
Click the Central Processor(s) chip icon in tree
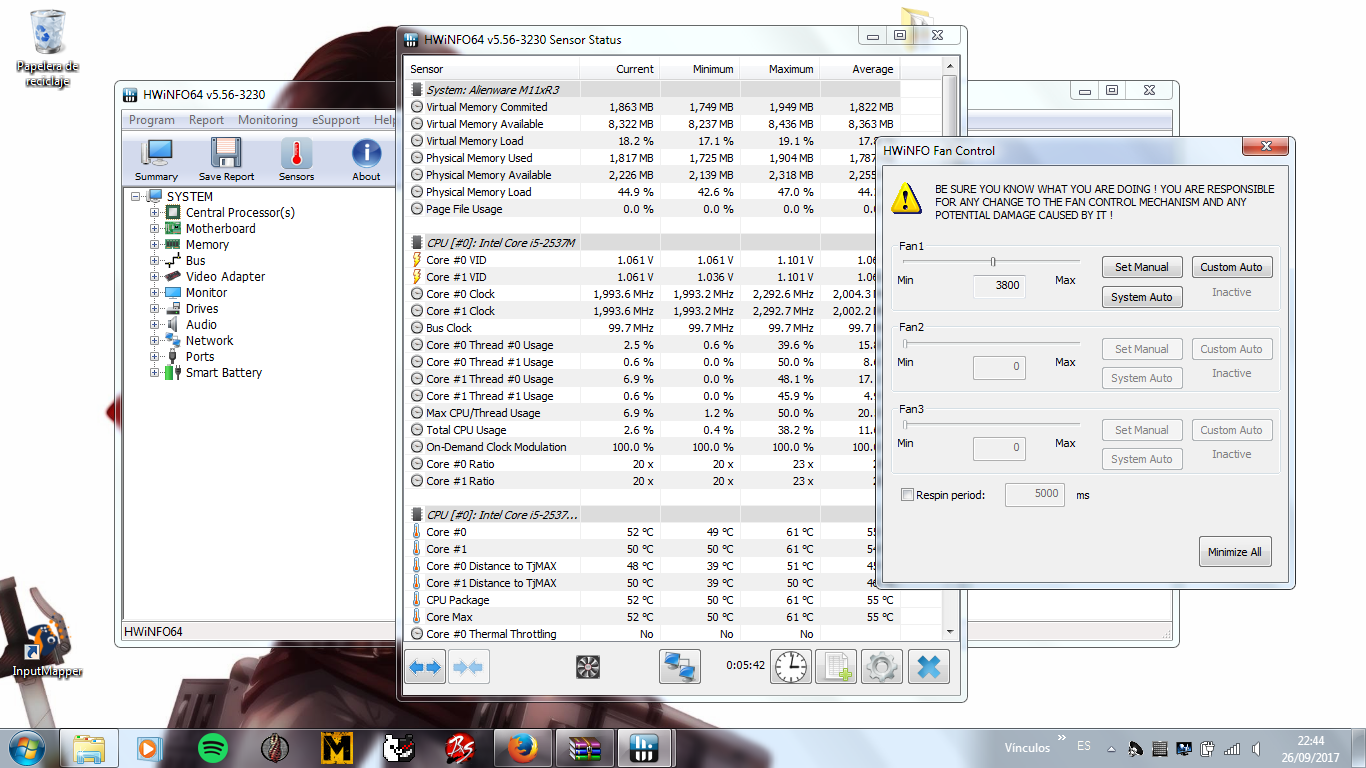point(174,212)
